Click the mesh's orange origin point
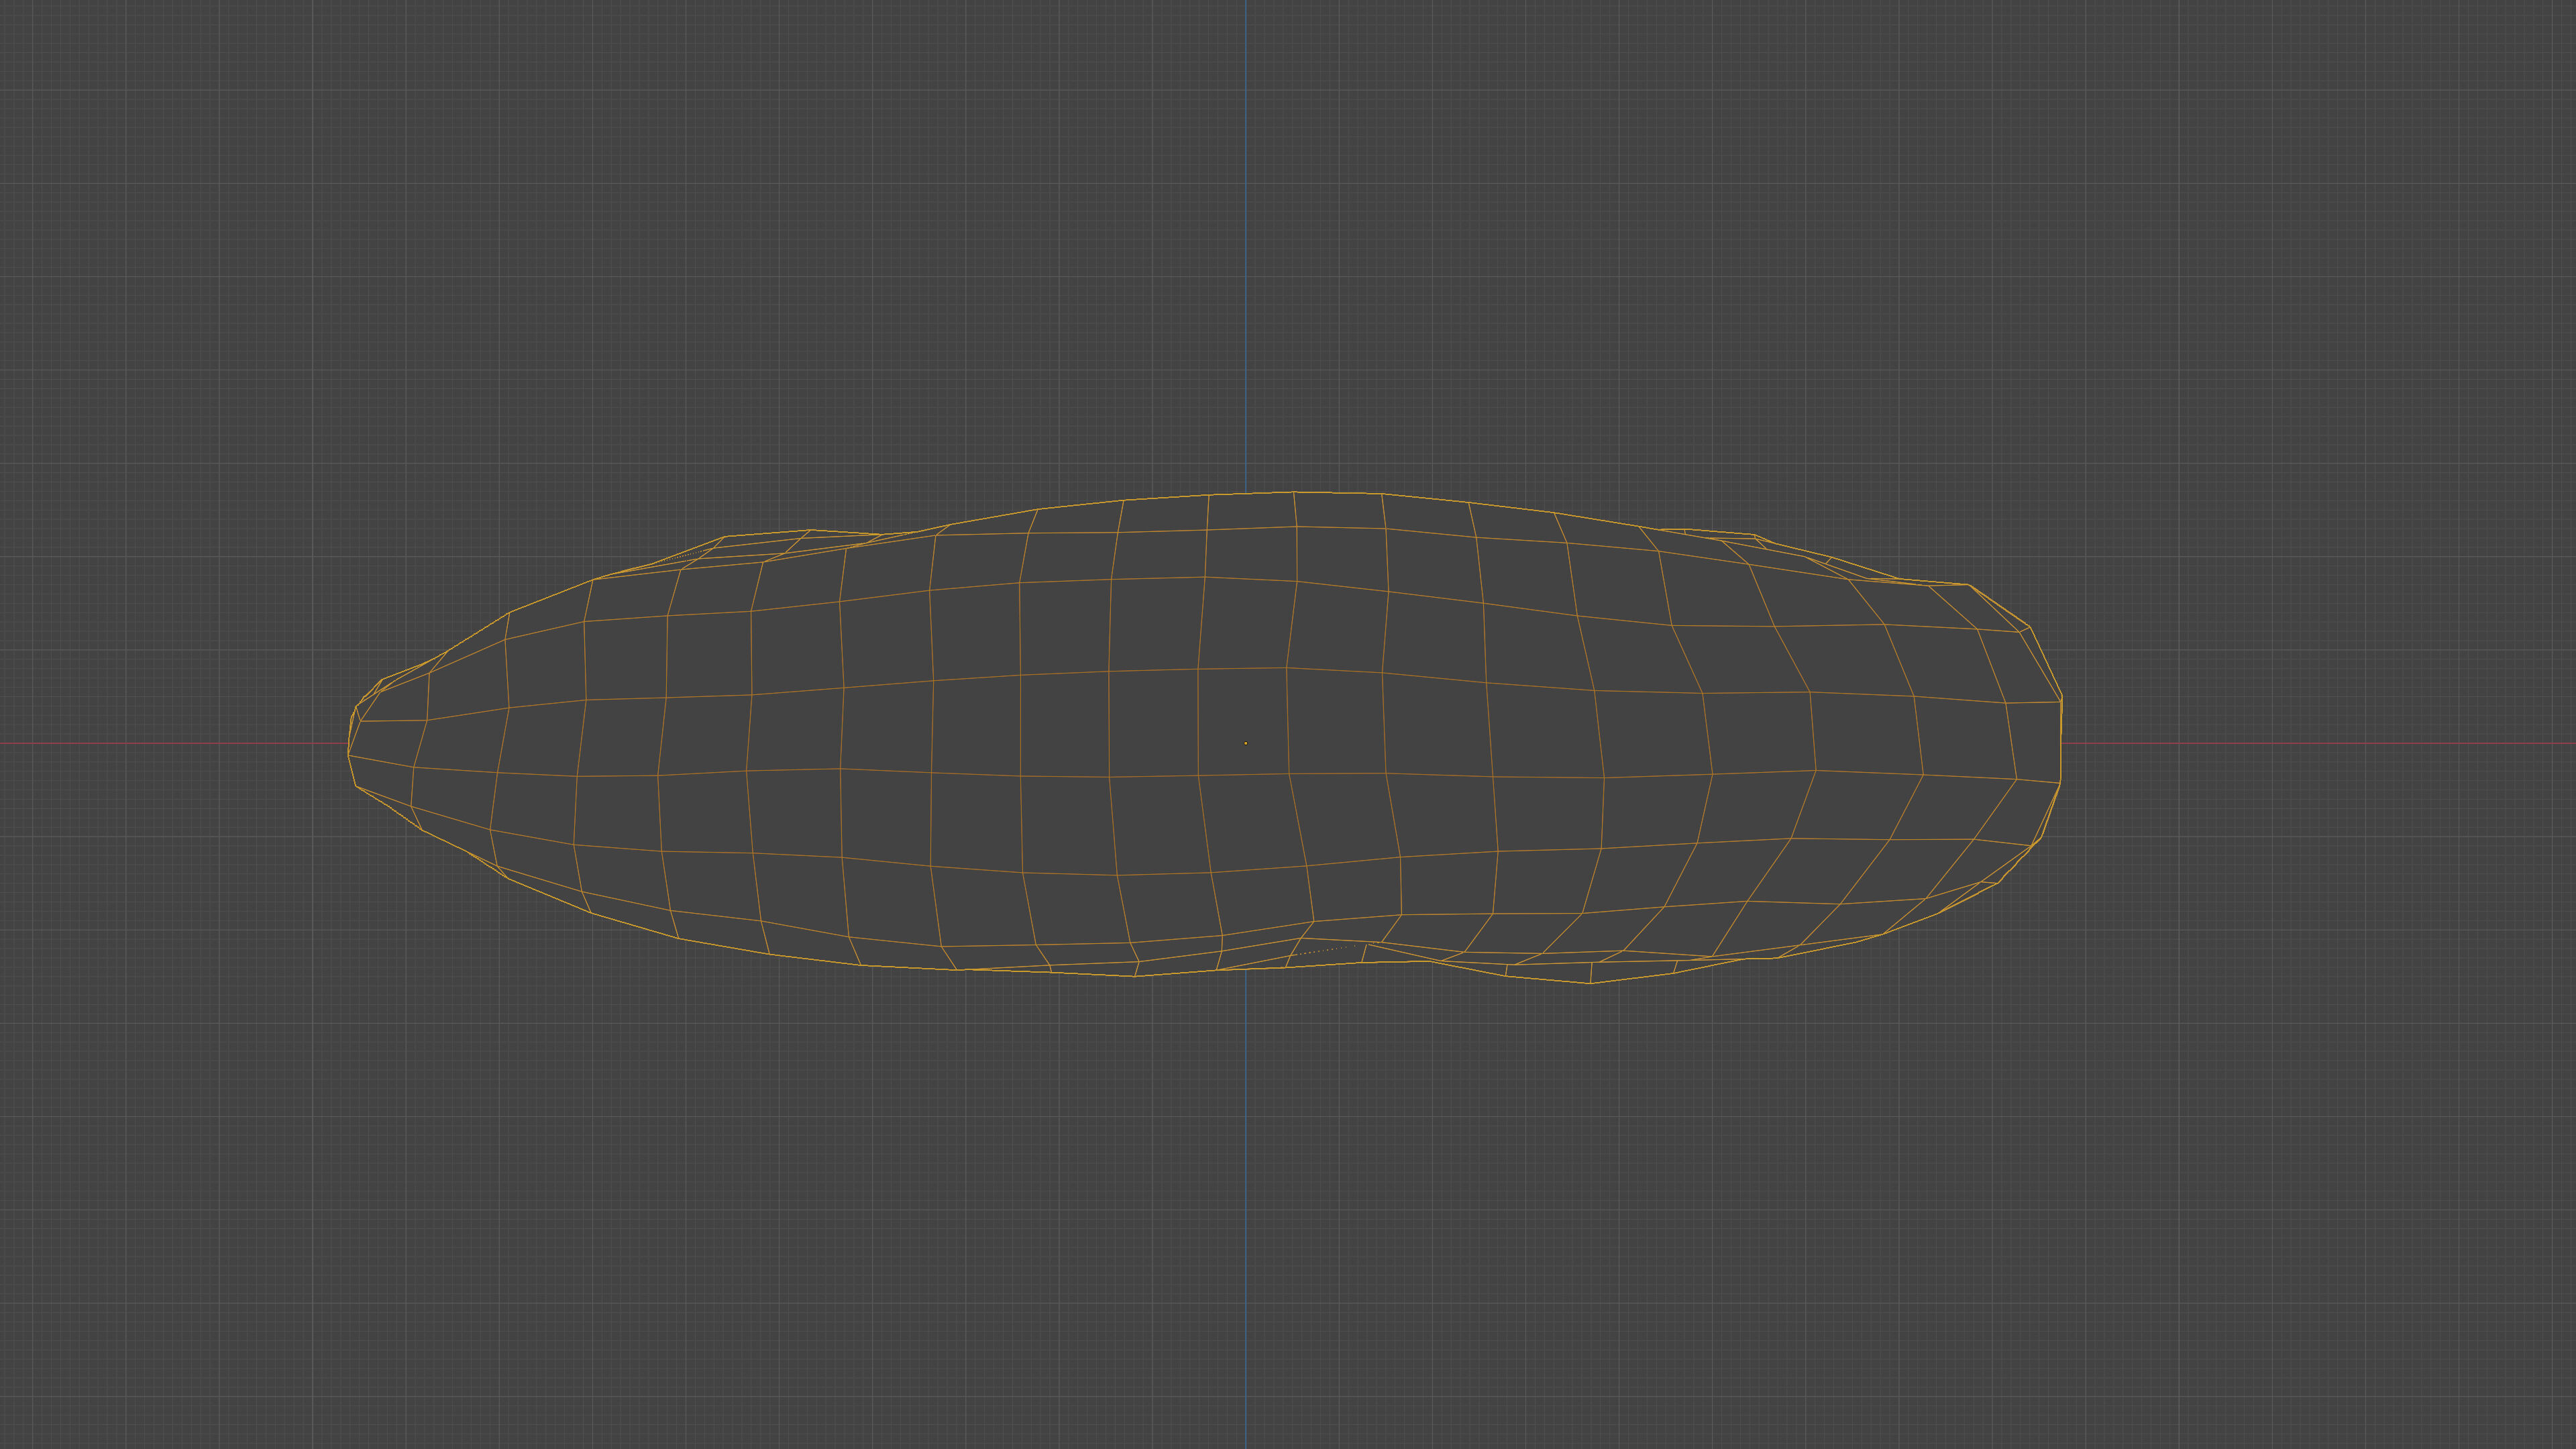The image size is (2576, 1449). pyautogui.click(x=1245, y=743)
